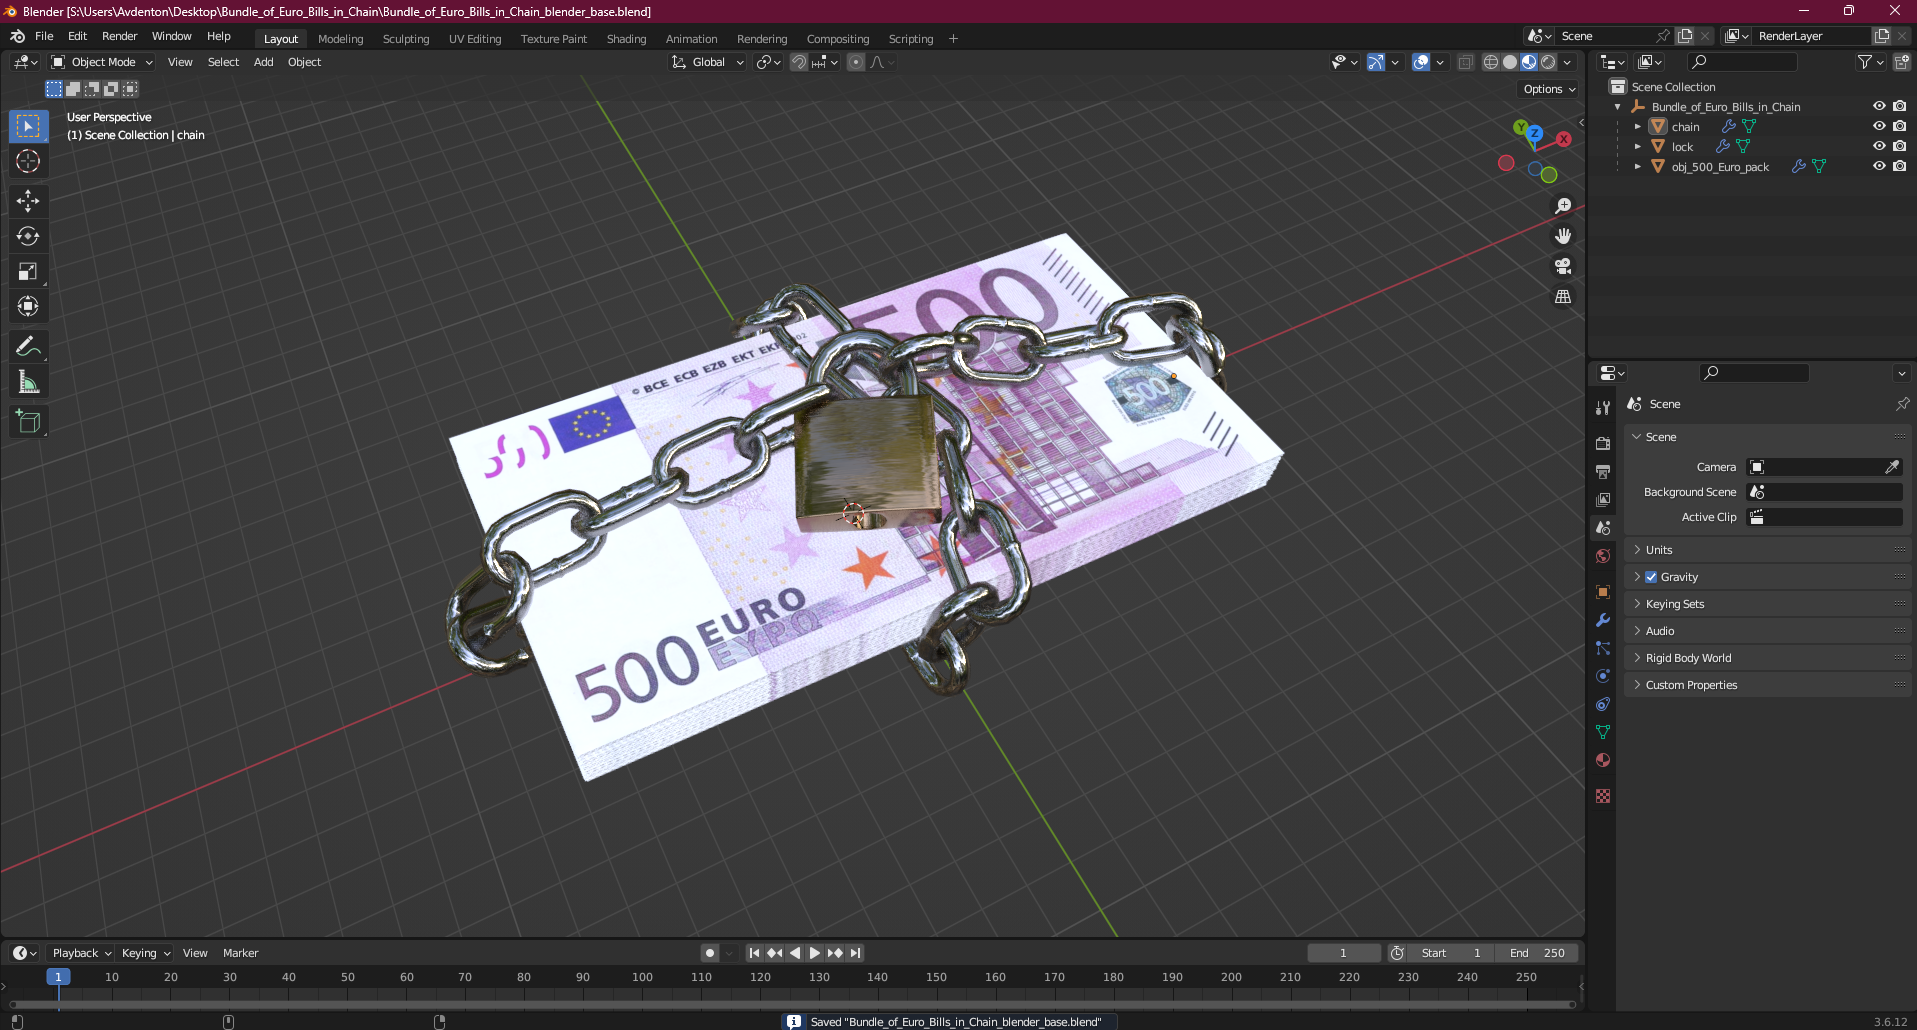Toggle X-ray mode in viewport header
Viewport: 1917px width, 1030px height.
click(x=1465, y=62)
